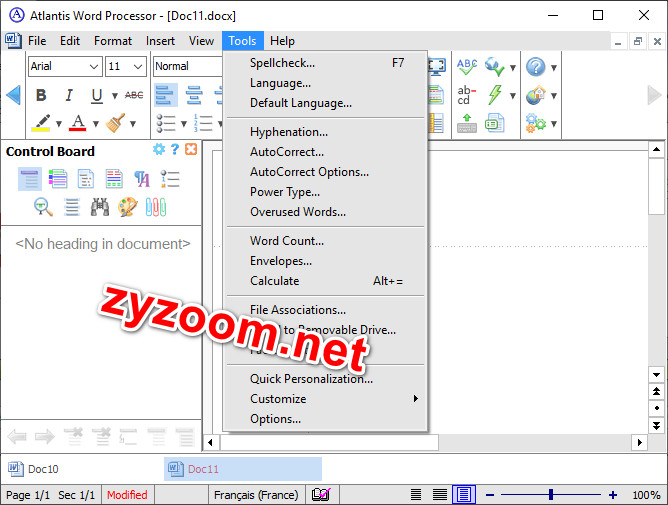Expand bullets list dropdown arrow
The height and width of the screenshot is (505, 668).
[x=184, y=124]
